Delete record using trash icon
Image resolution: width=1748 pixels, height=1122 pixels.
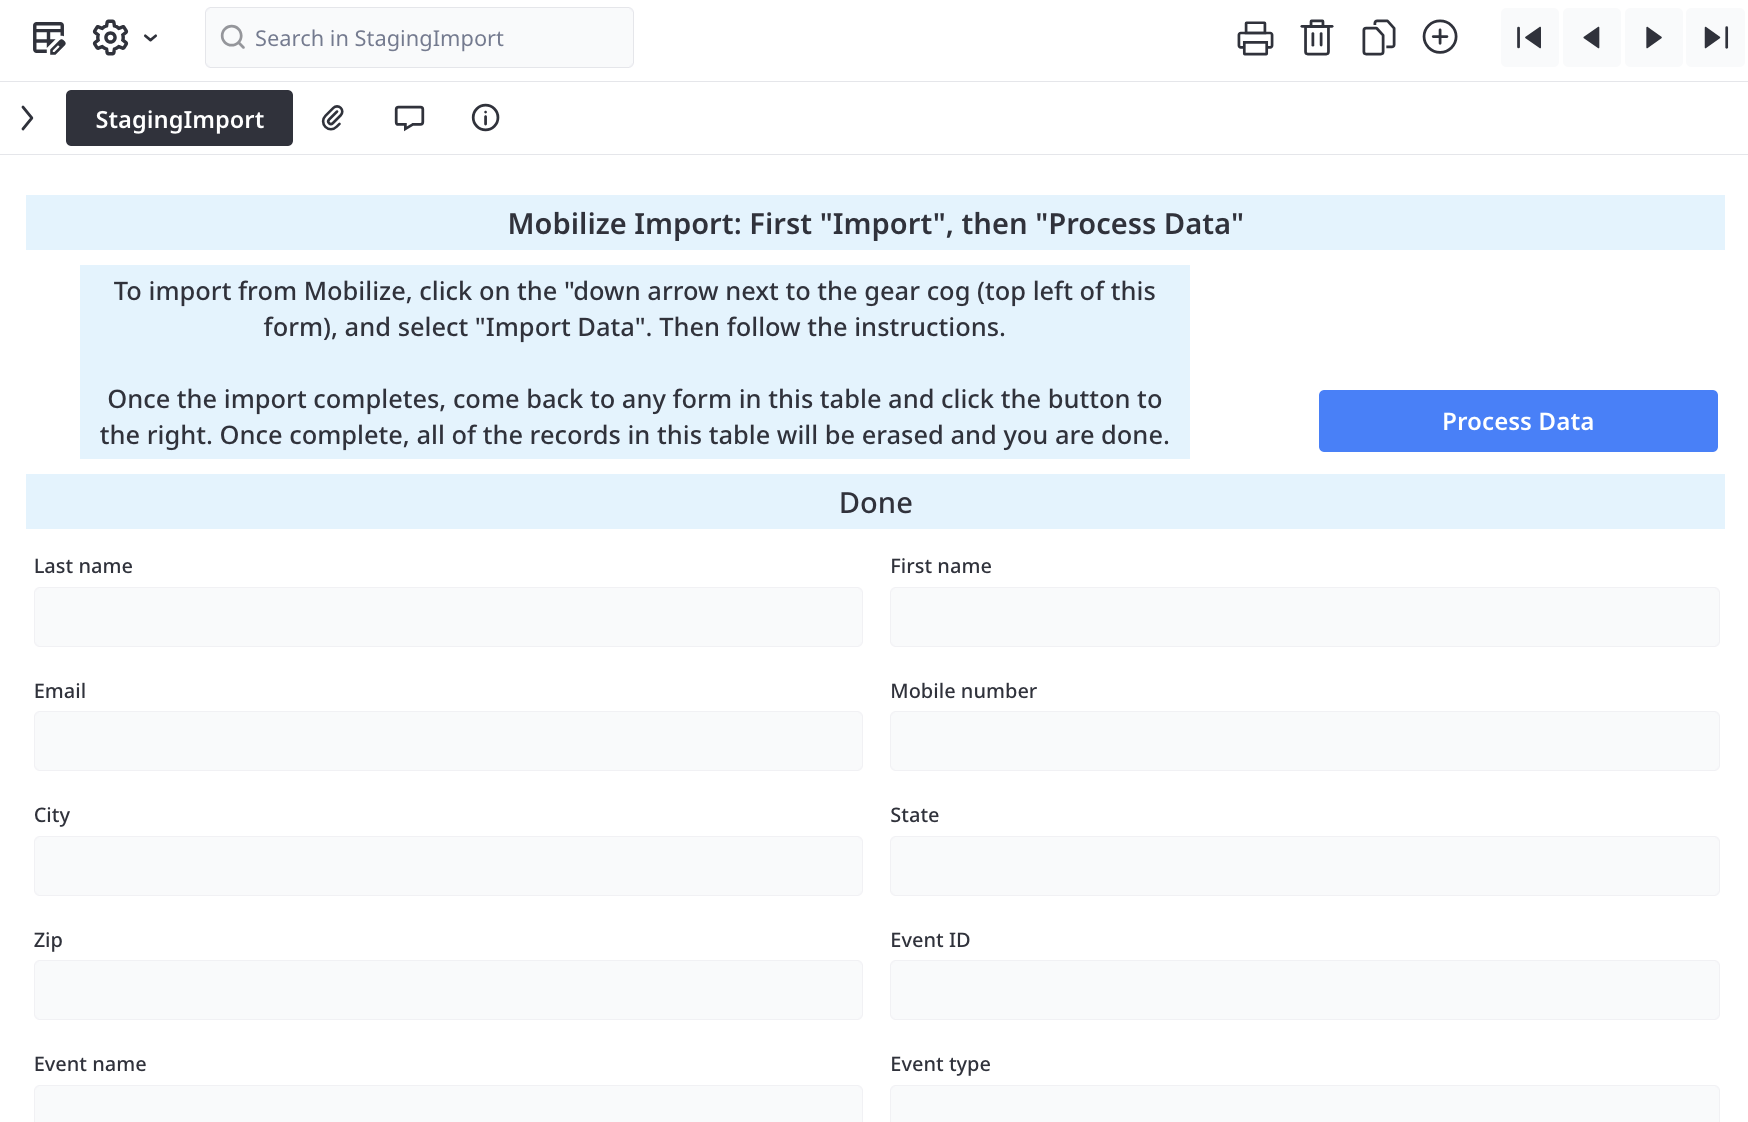(x=1317, y=38)
